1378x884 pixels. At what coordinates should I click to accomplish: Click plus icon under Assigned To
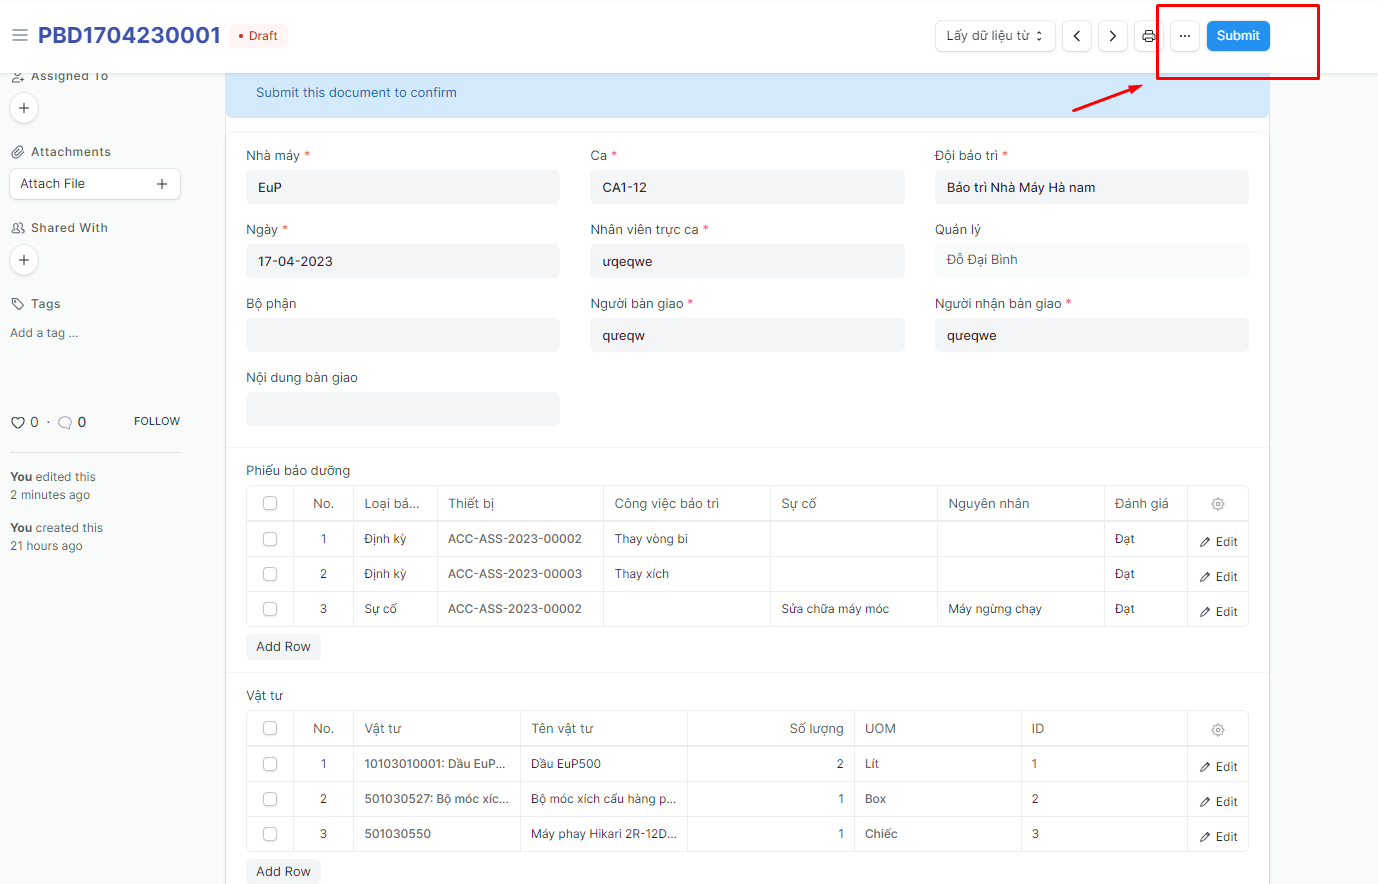tap(24, 108)
